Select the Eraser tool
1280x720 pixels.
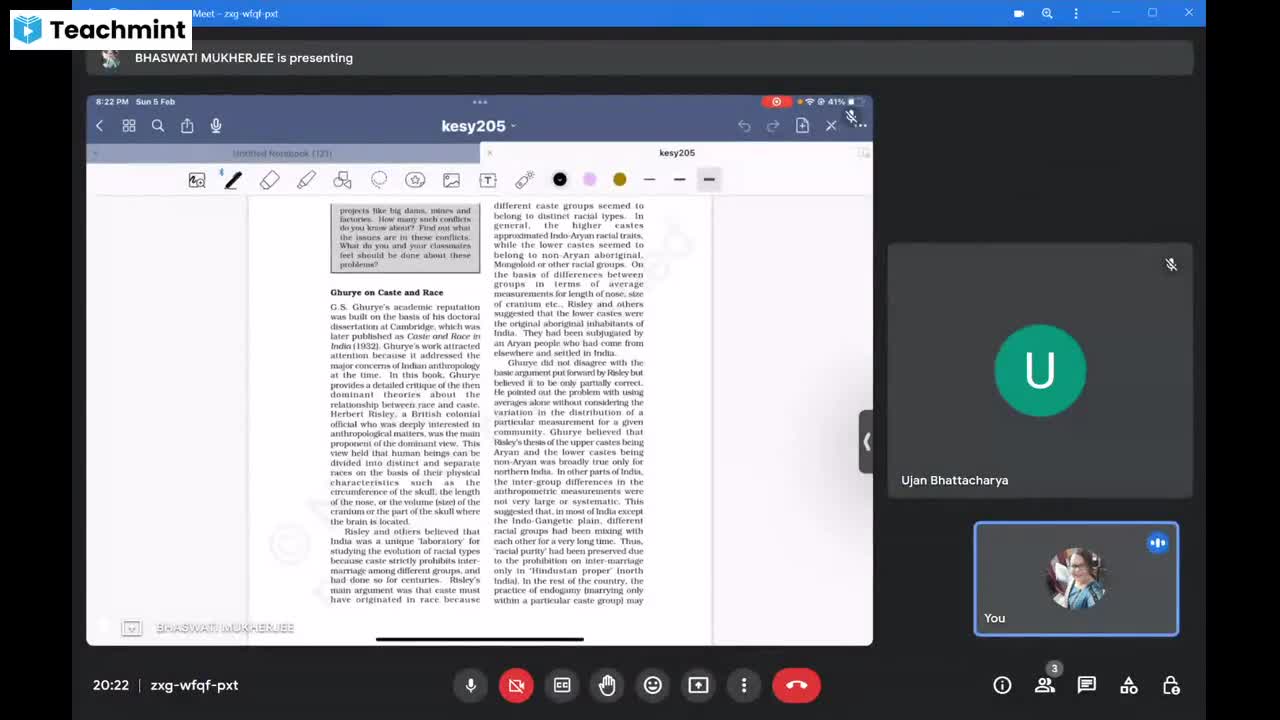tap(269, 179)
